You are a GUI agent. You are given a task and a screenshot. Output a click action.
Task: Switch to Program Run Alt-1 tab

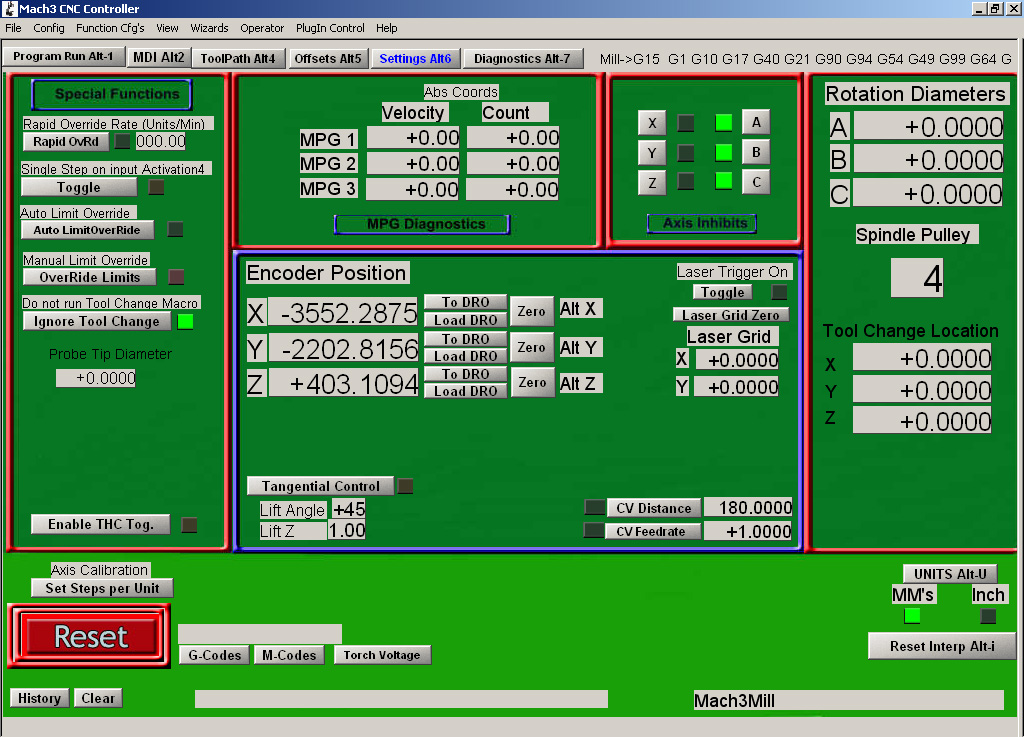click(63, 57)
